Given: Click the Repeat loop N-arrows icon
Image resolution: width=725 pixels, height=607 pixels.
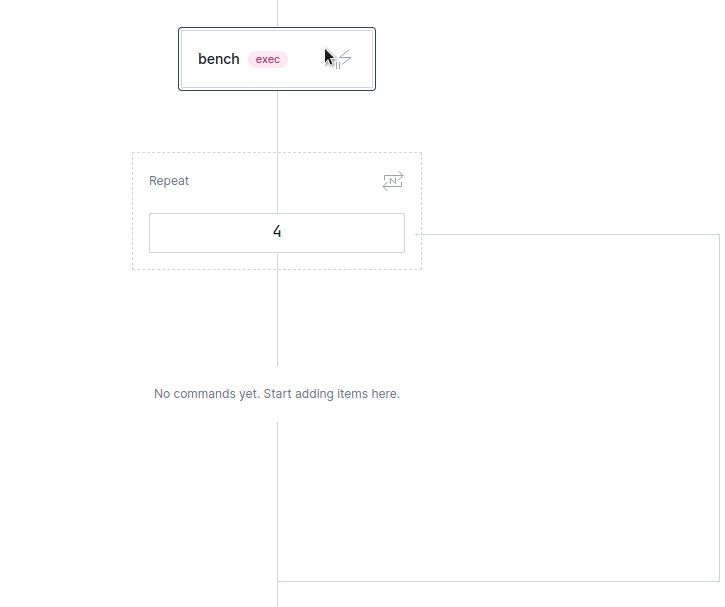Looking at the screenshot, I should click(x=393, y=181).
